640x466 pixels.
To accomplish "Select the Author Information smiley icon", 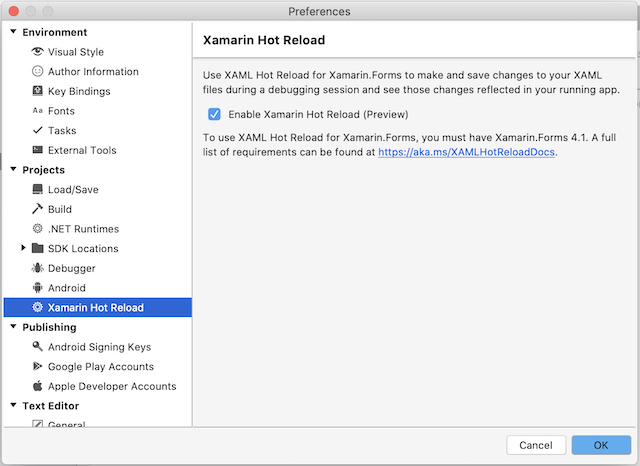I will tap(37, 71).
